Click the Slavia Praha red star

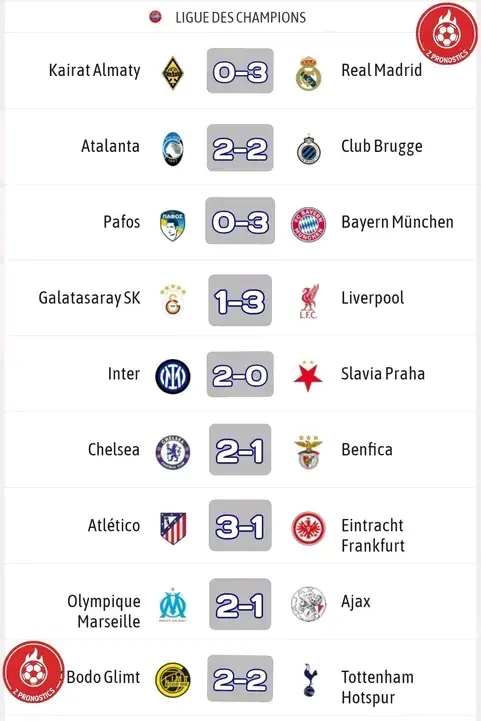(x=308, y=376)
